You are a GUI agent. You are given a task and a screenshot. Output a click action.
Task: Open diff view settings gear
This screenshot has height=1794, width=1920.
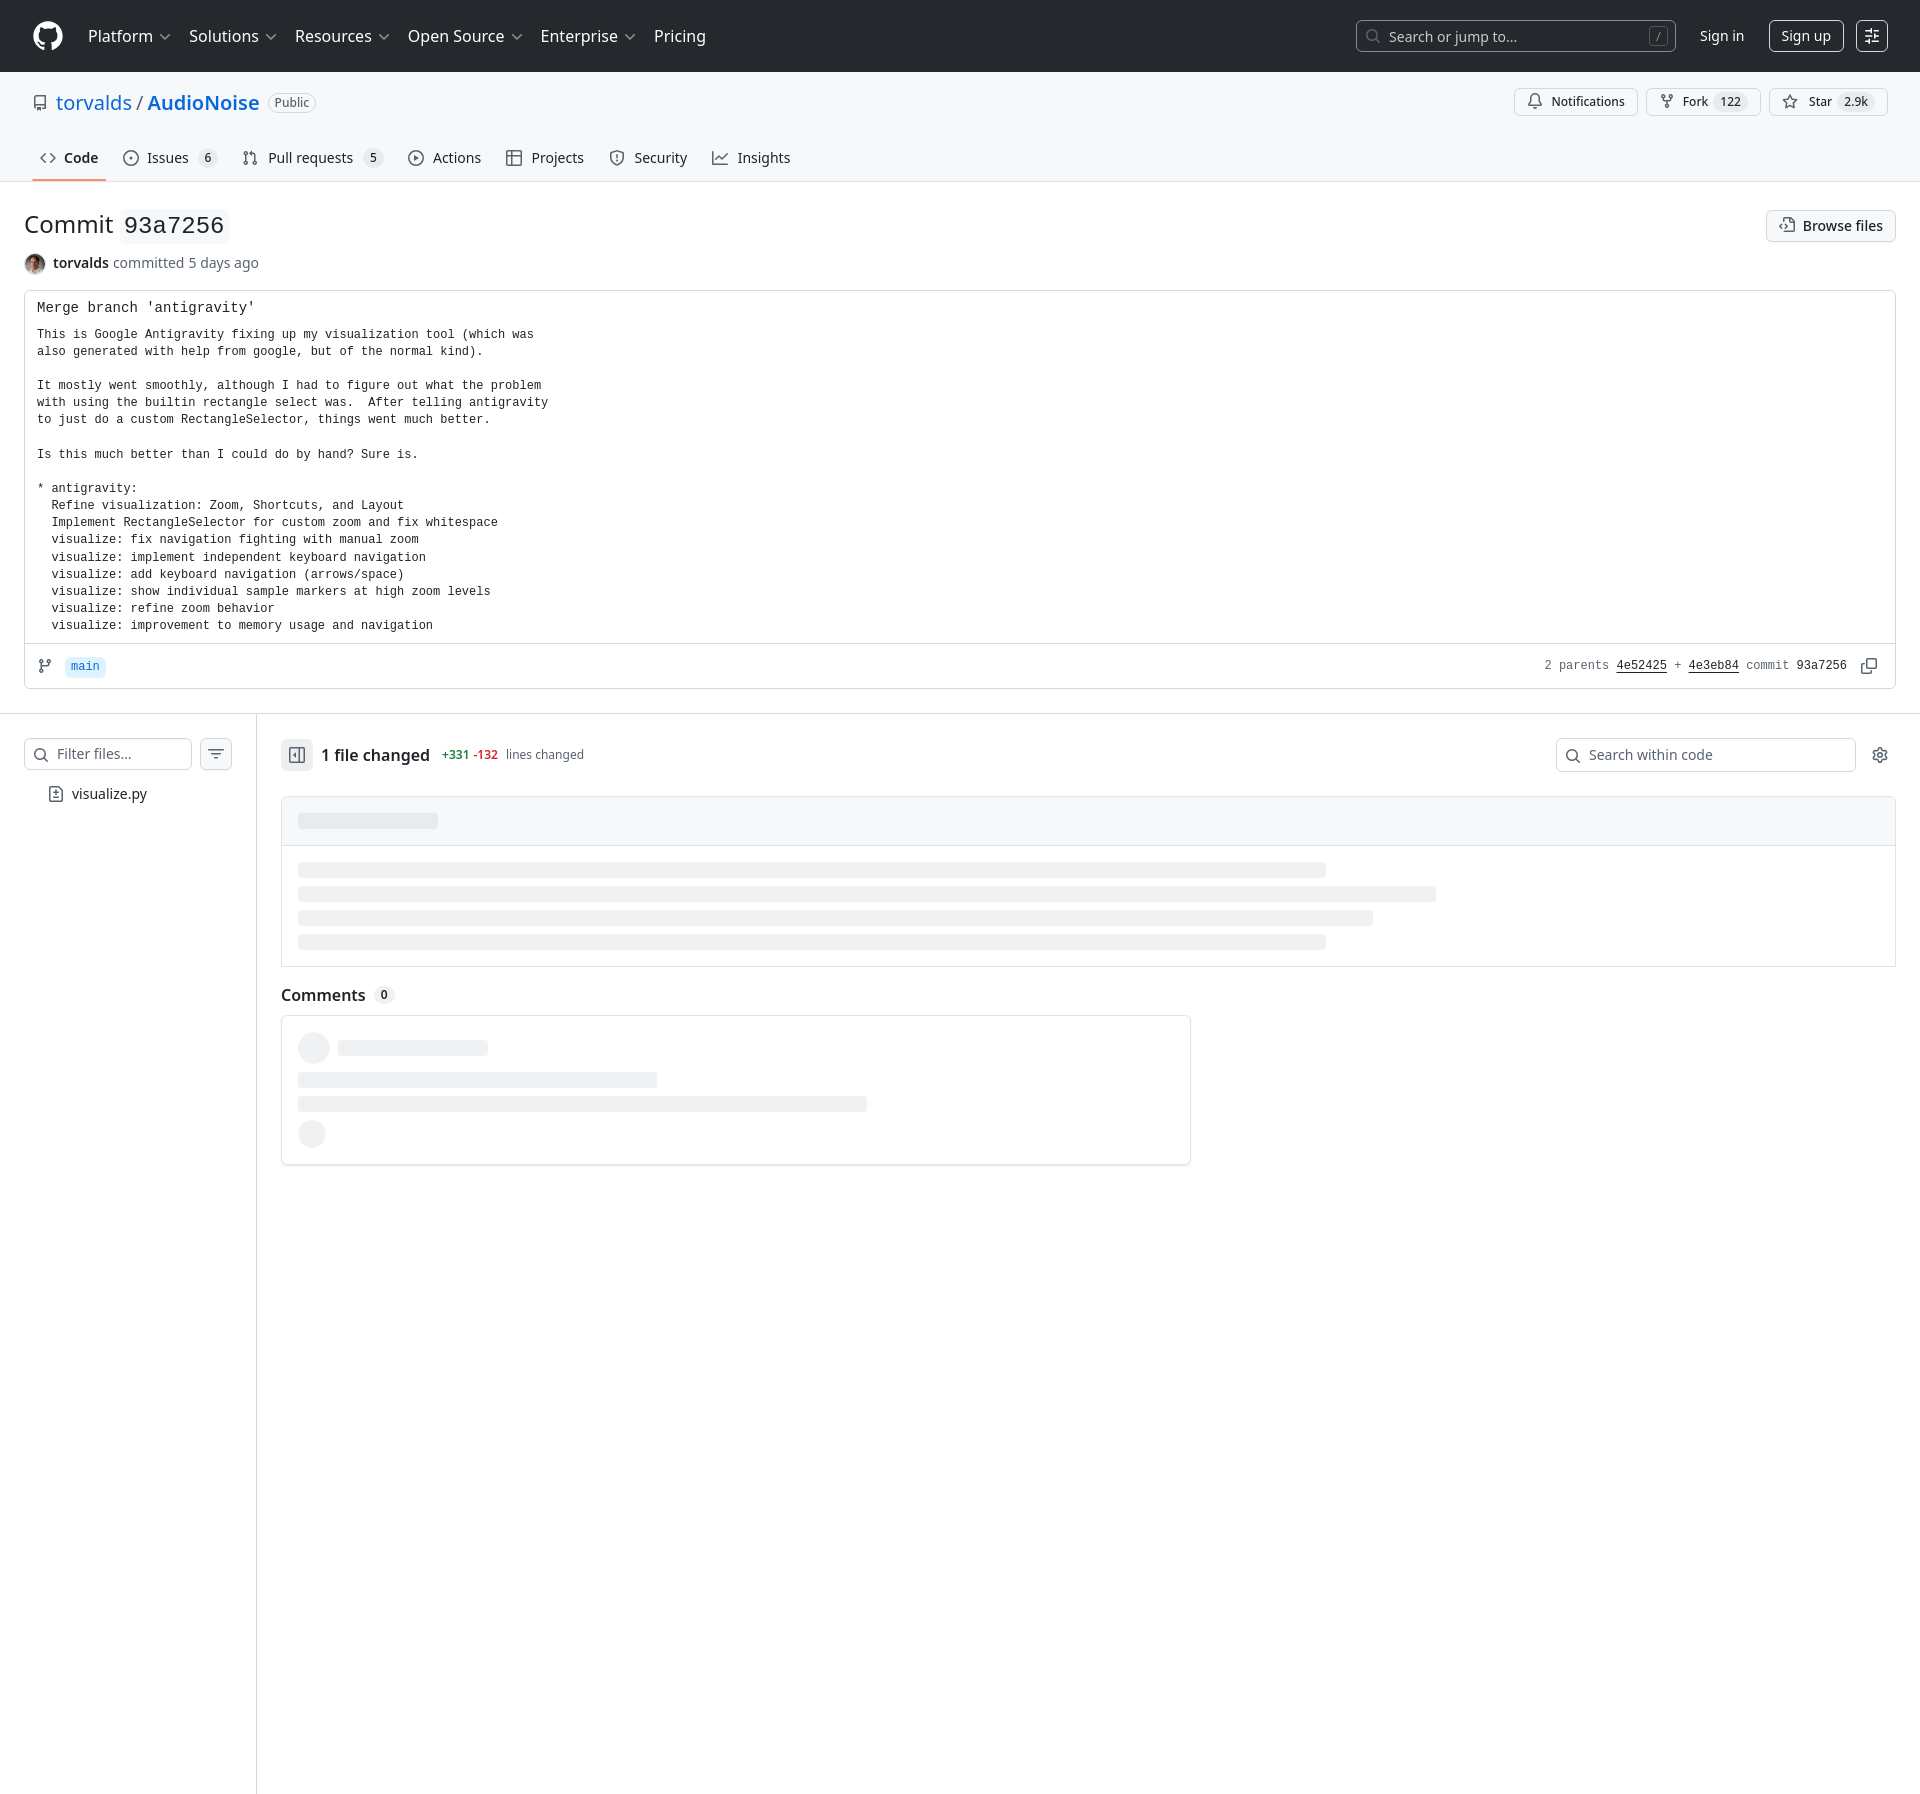[x=1880, y=755]
